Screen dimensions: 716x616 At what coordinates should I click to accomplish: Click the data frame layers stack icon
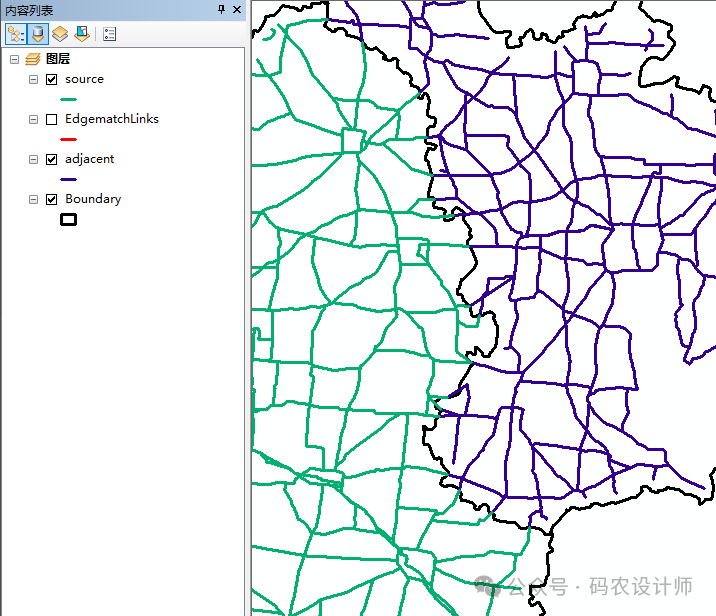(x=33, y=59)
